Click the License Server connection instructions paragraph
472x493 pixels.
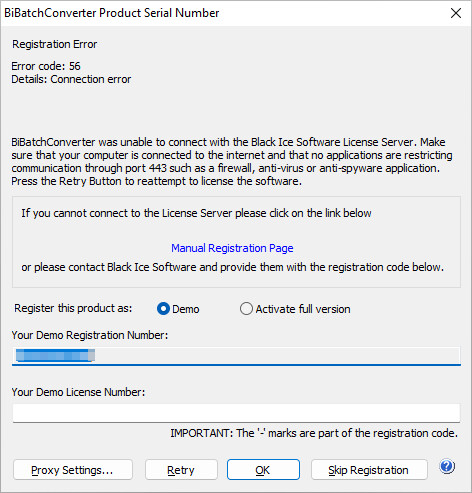(x=232, y=162)
